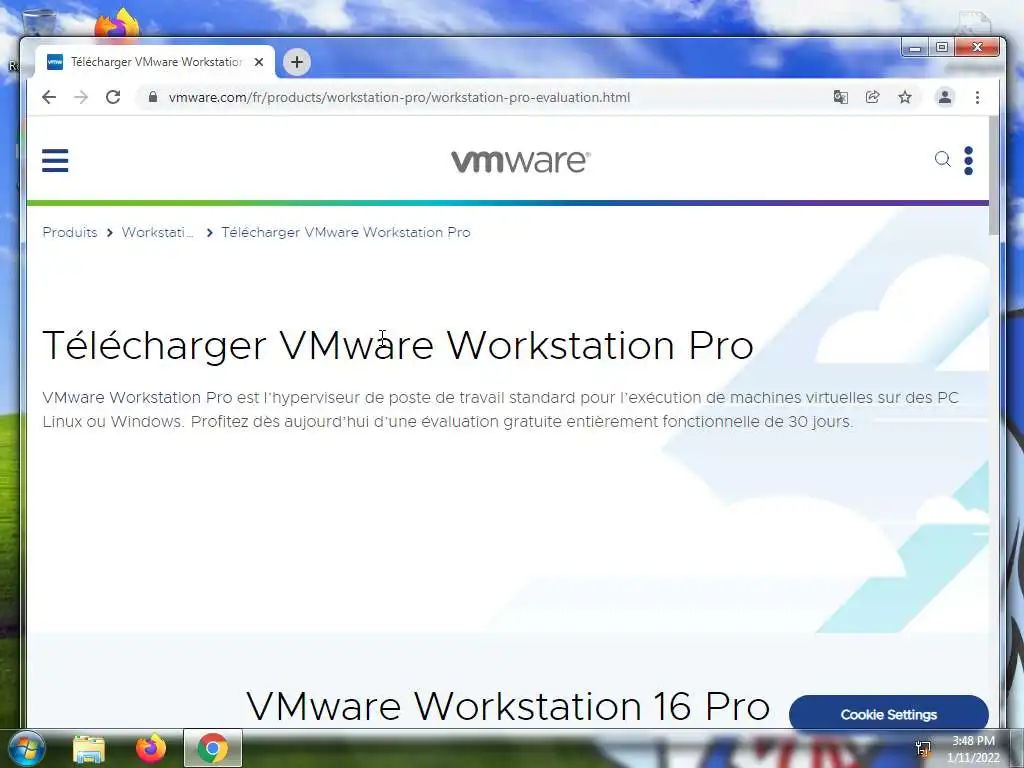
Task: Open the Recycle Bin on the desktop
Action: tap(38, 23)
